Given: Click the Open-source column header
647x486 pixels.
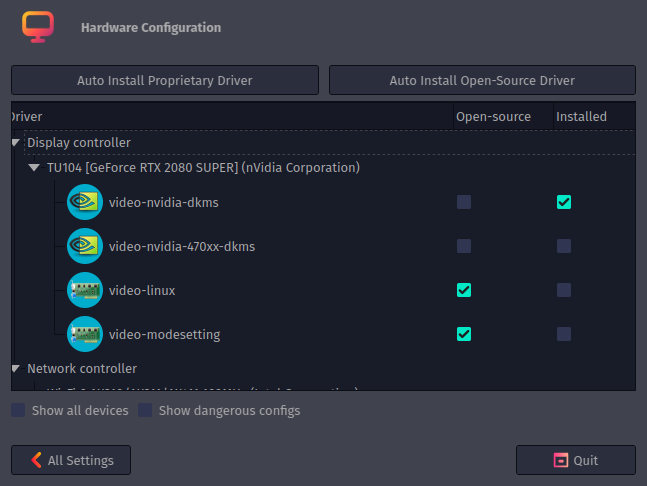Looking at the screenshot, I should (503, 117).
